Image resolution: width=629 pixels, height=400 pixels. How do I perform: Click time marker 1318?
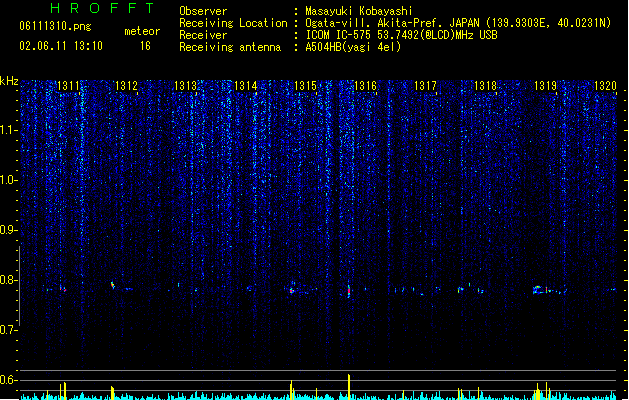485,86
